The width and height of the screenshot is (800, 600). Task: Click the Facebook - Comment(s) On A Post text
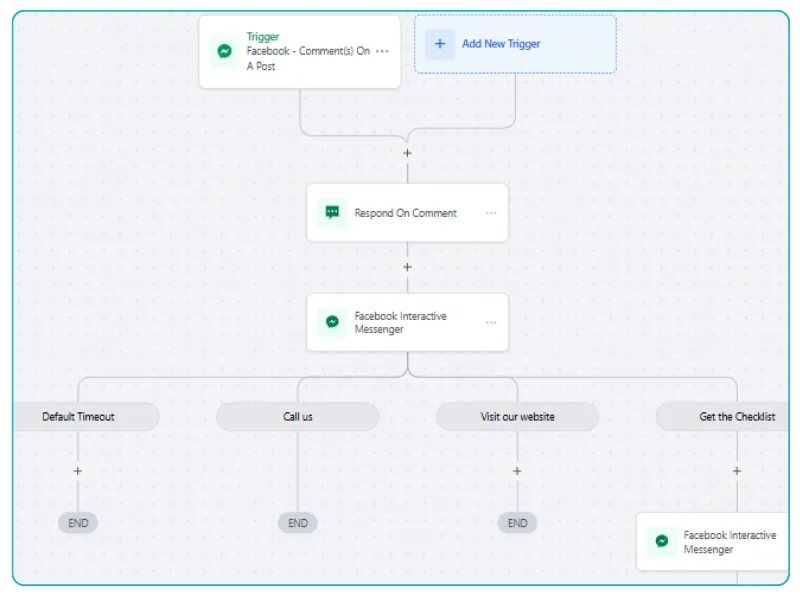click(x=308, y=58)
